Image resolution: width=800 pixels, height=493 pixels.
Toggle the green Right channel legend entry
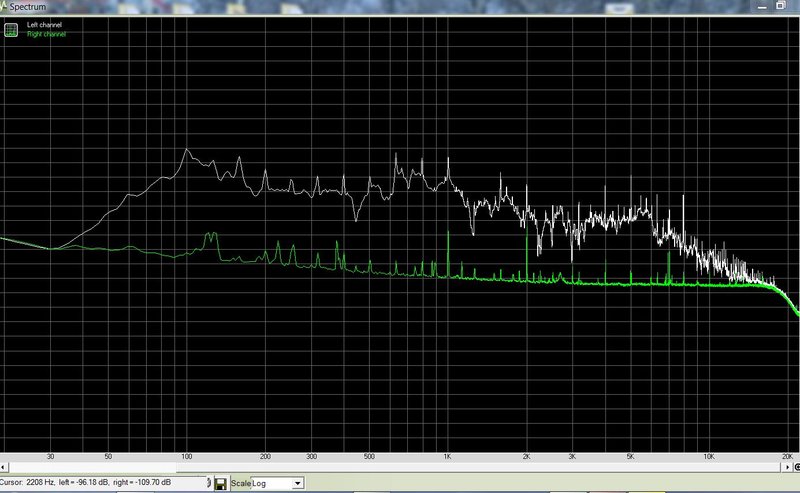[x=46, y=34]
